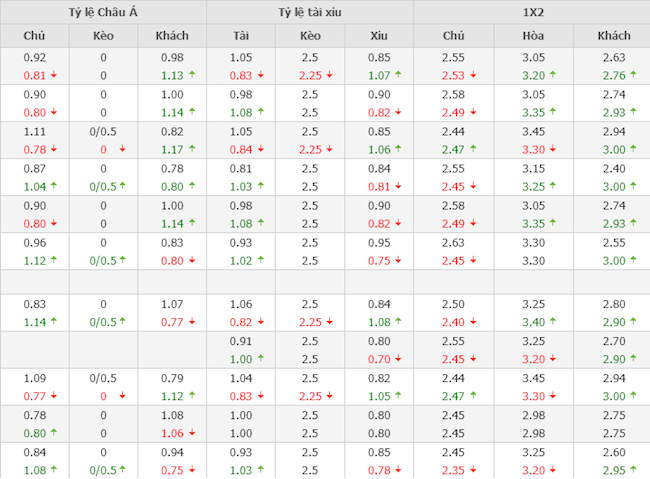Screen dimensions: 650x479
Task: Select the Tỷ lệ Châu Á header
Action: [103, 11]
